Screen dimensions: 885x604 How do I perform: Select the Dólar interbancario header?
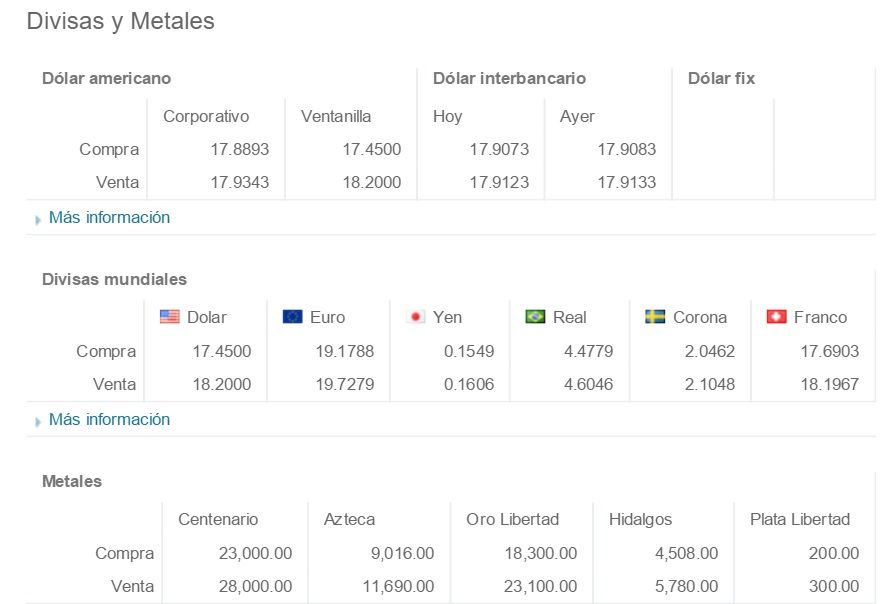click(508, 78)
